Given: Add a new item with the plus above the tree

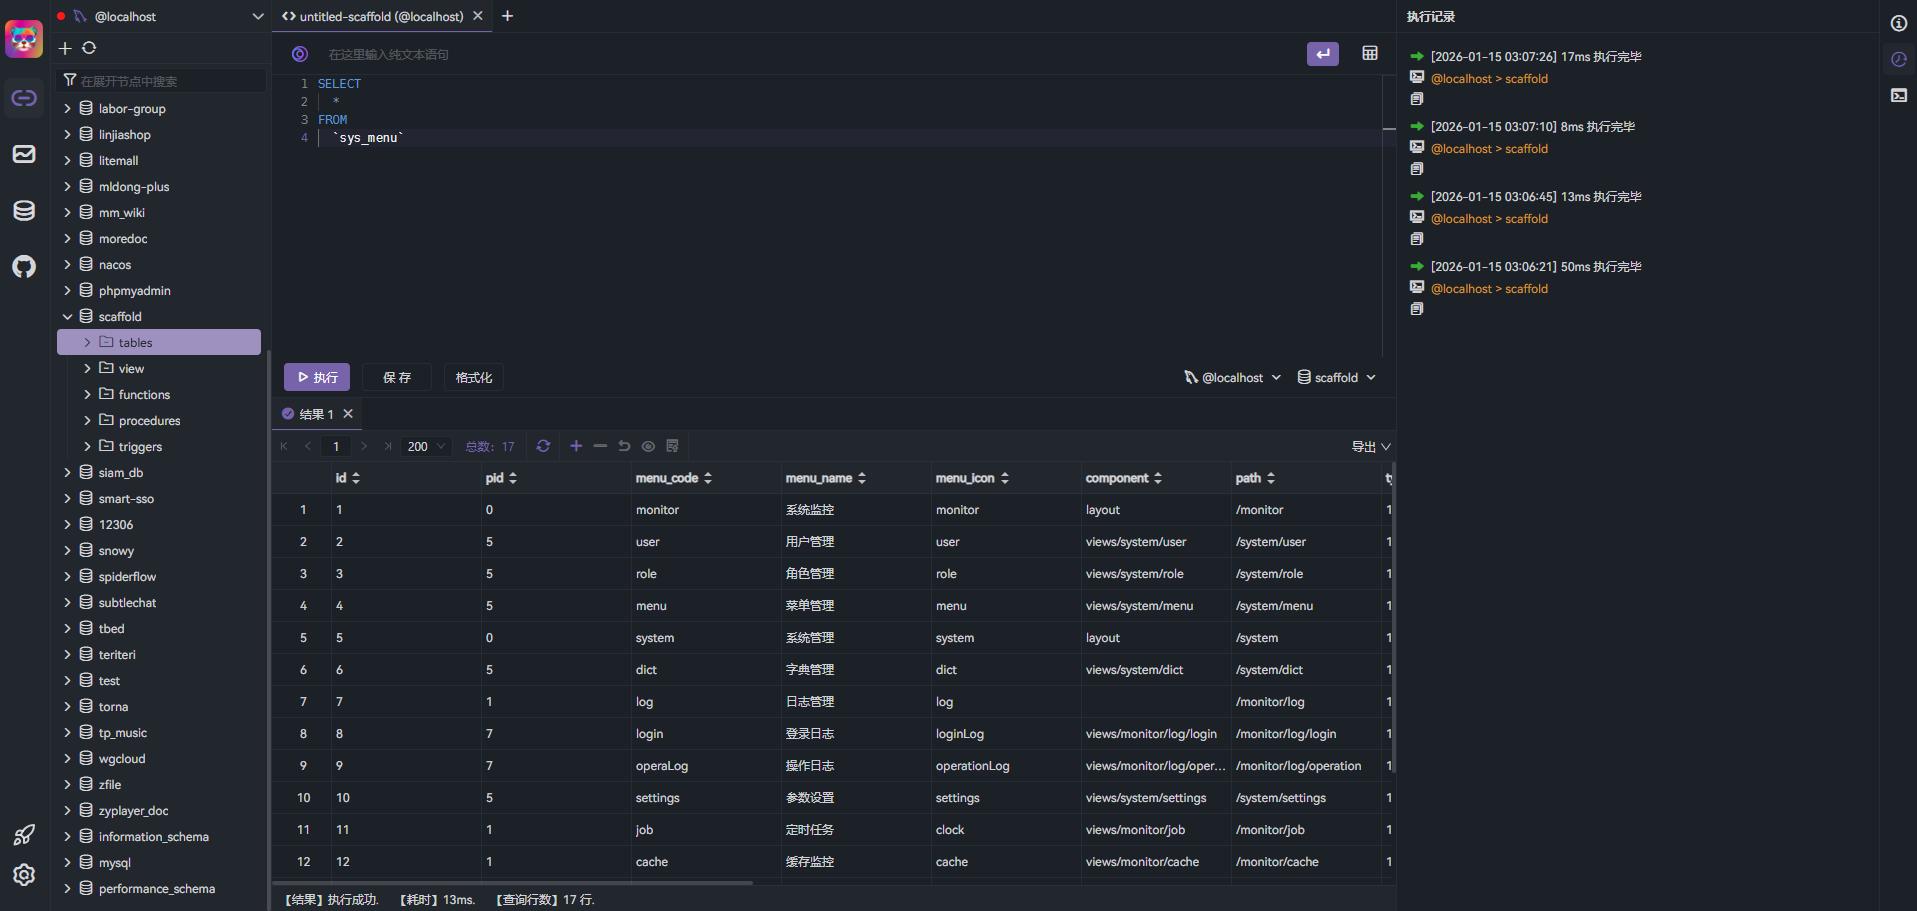Looking at the screenshot, I should pos(65,48).
